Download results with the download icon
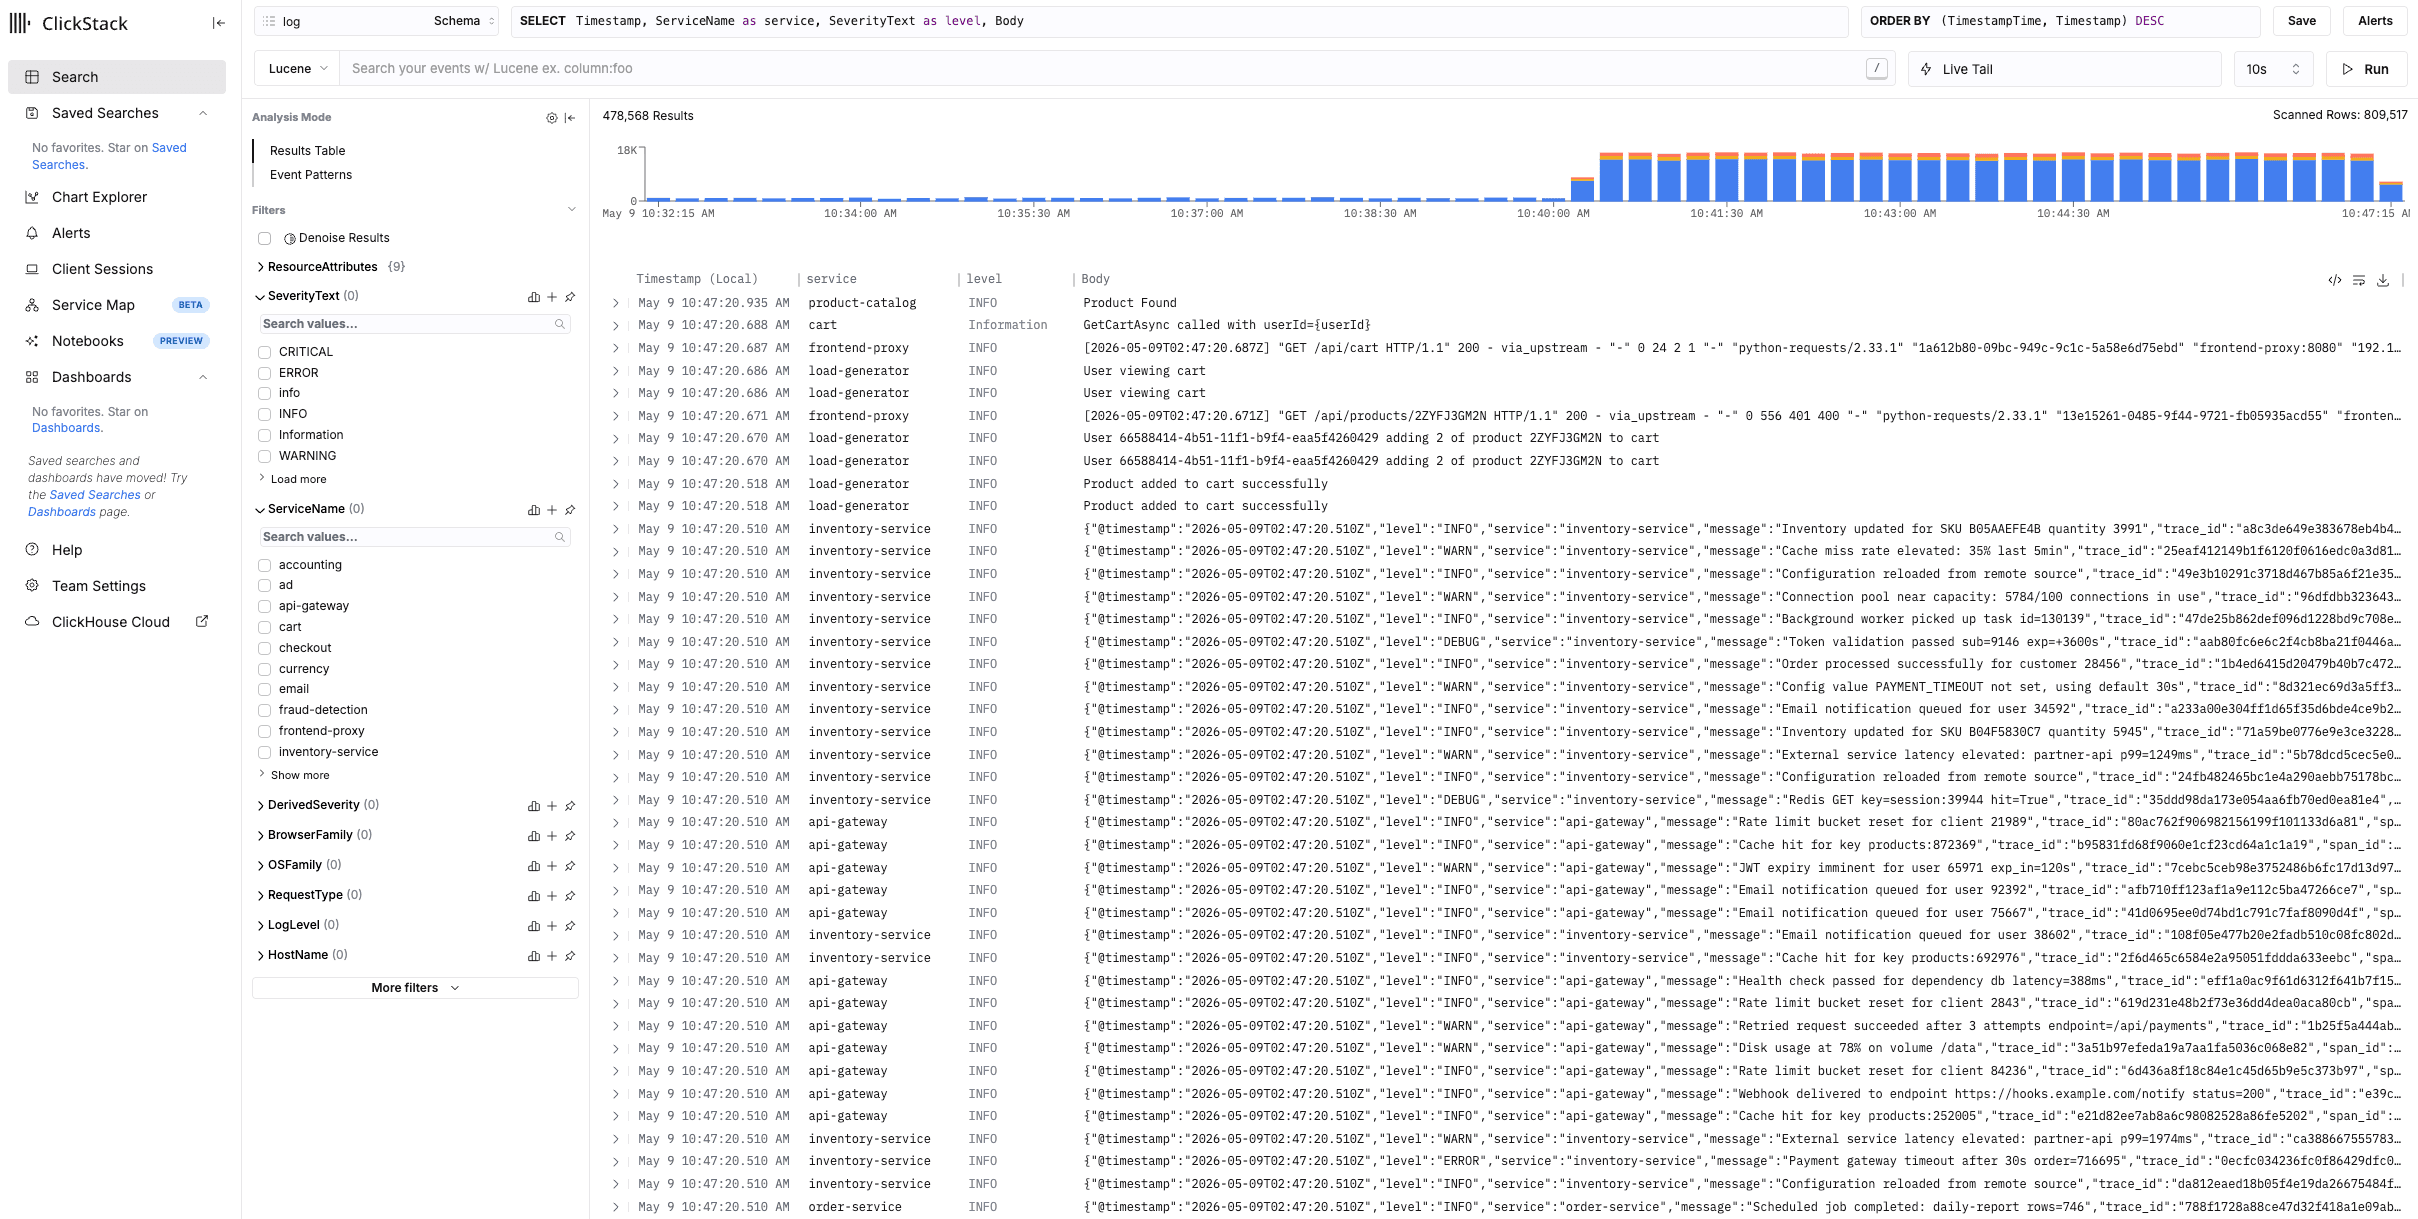This screenshot has width=2418, height=1219. tap(2383, 280)
